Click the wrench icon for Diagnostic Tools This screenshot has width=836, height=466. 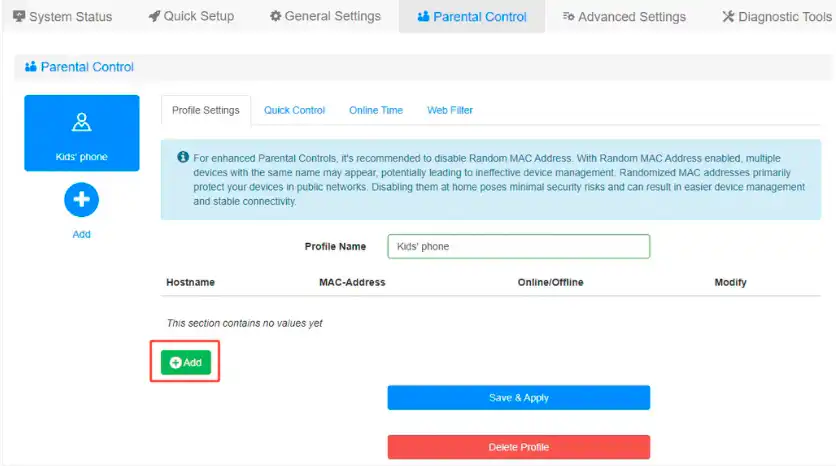(727, 17)
